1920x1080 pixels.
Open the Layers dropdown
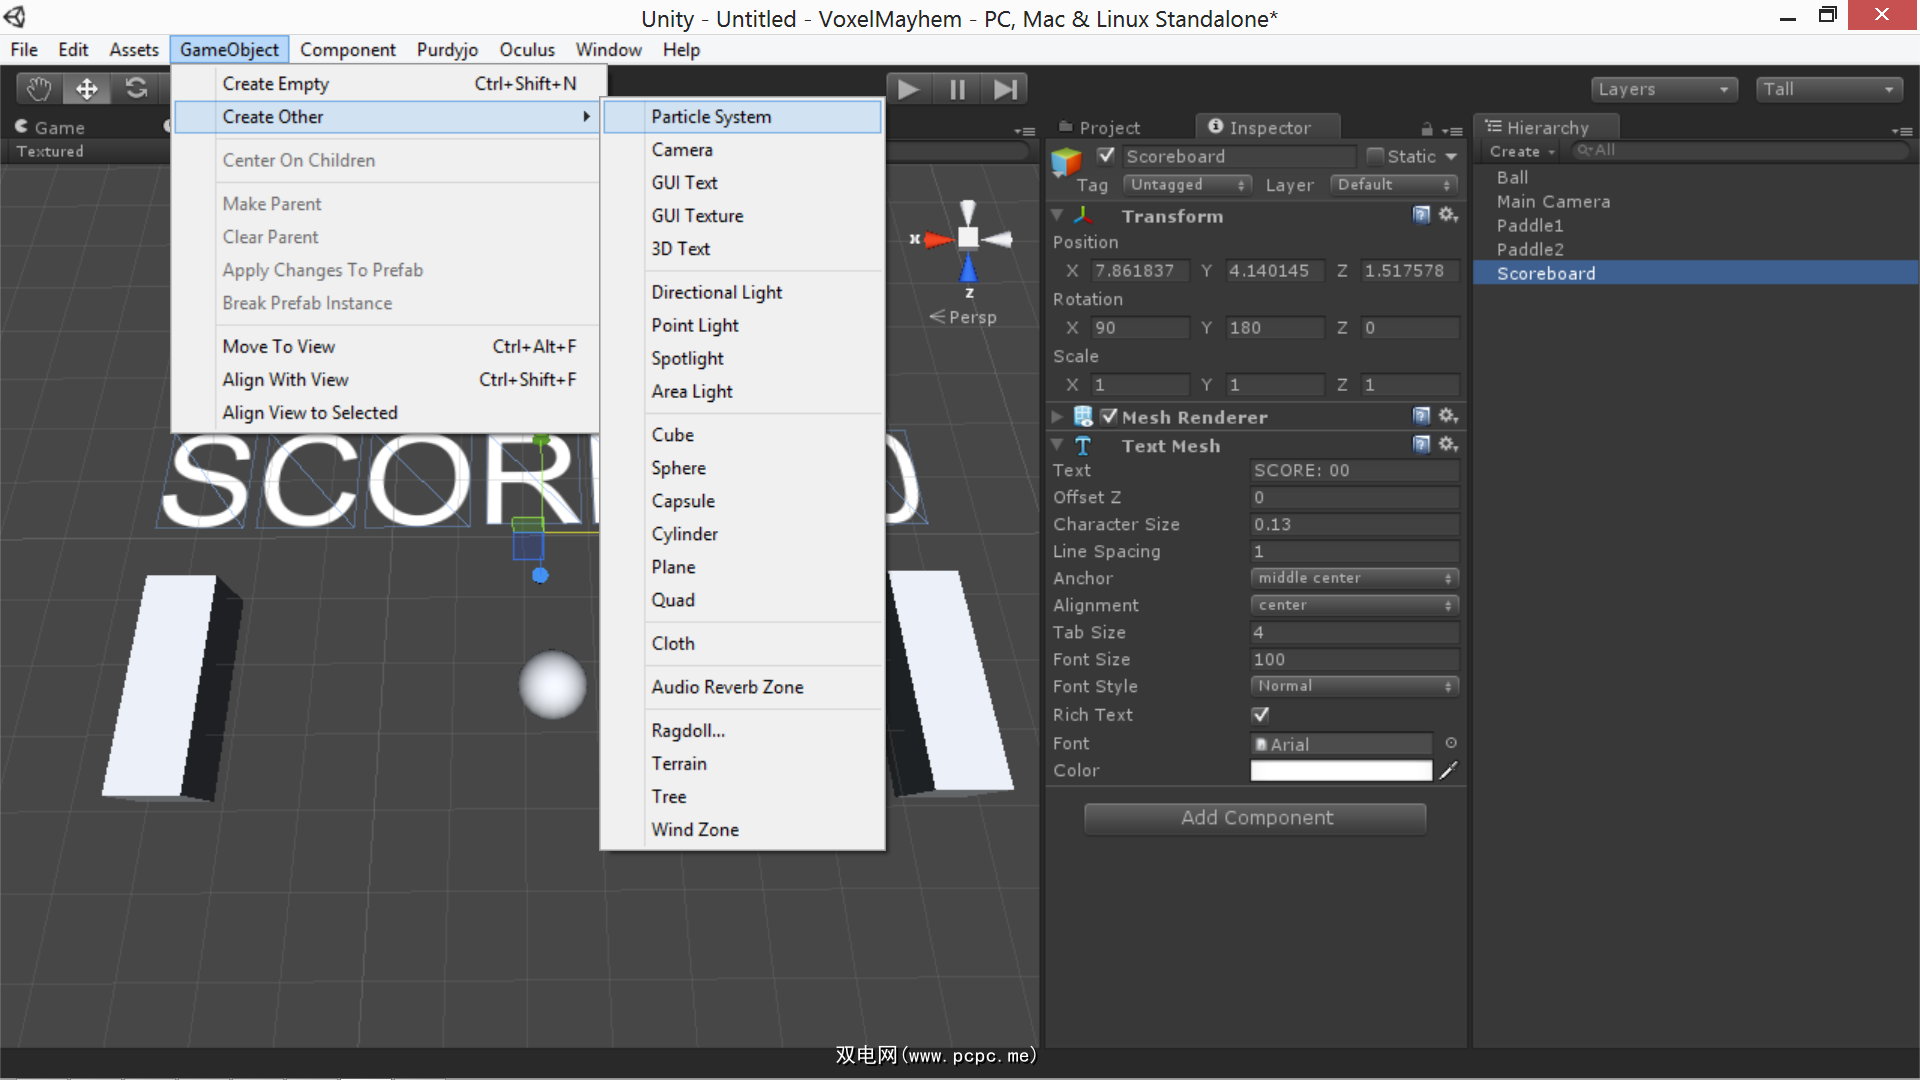coord(1663,89)
